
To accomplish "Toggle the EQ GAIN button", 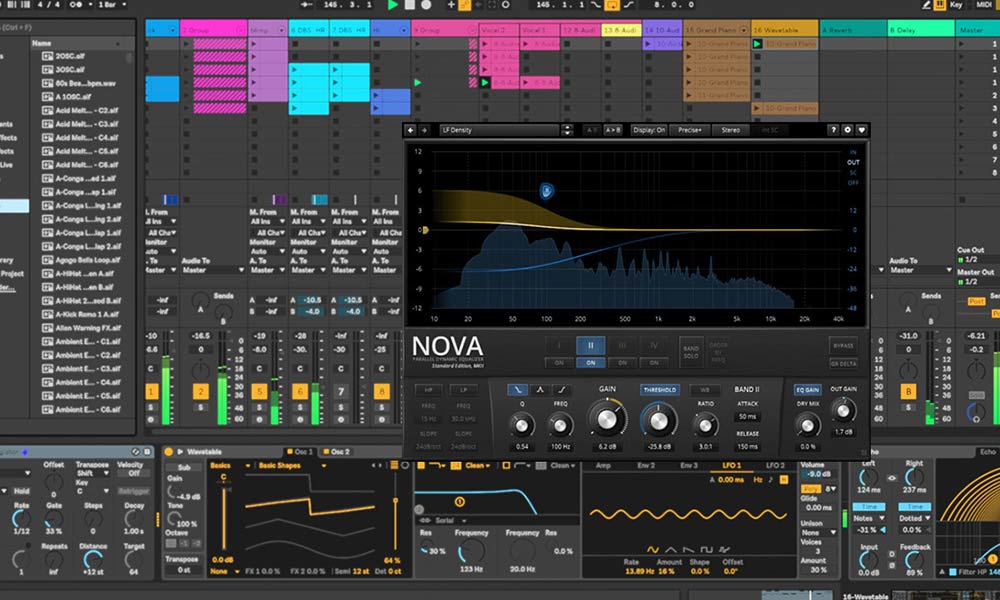I will [808, 390].
